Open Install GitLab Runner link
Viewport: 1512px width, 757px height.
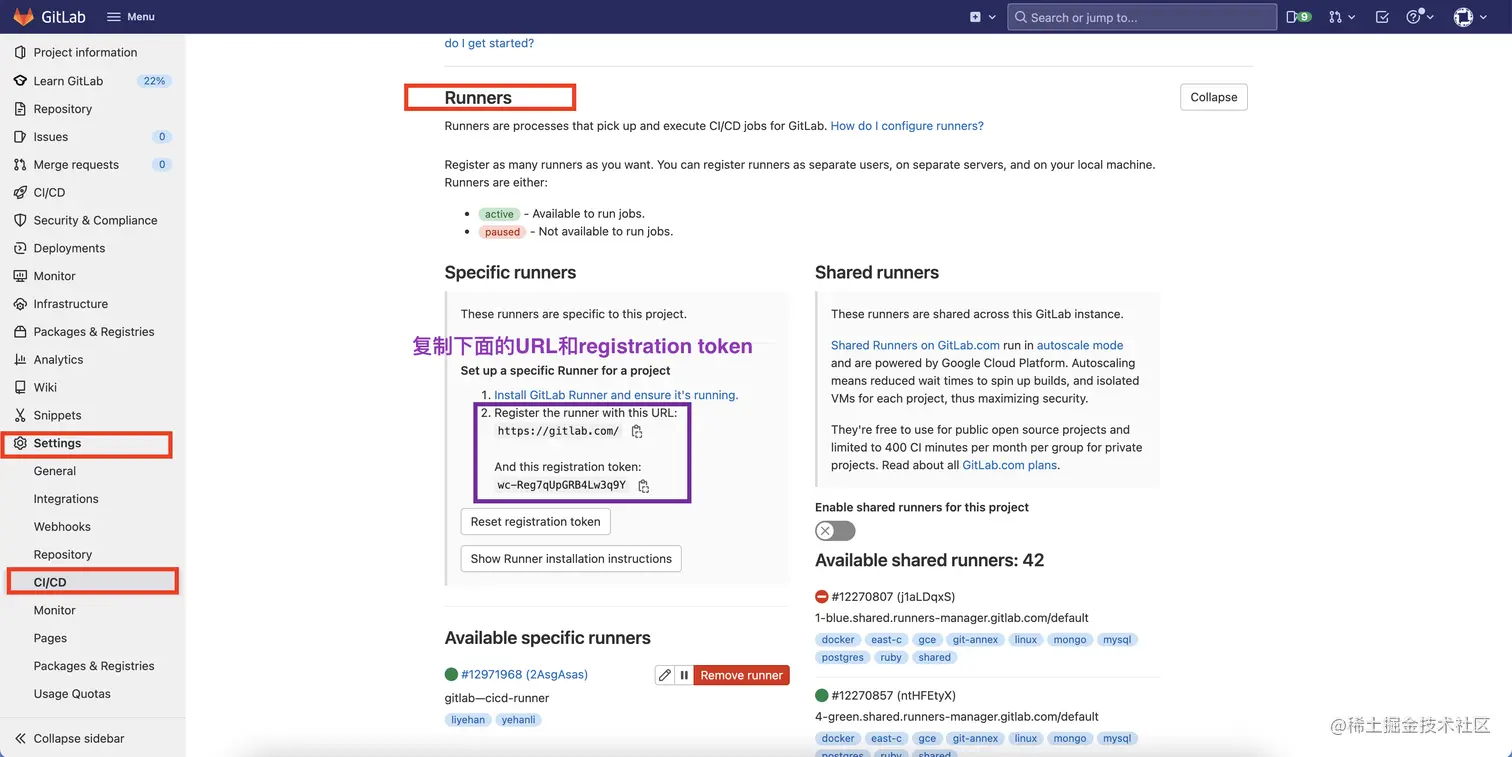(x=616, y=395)
